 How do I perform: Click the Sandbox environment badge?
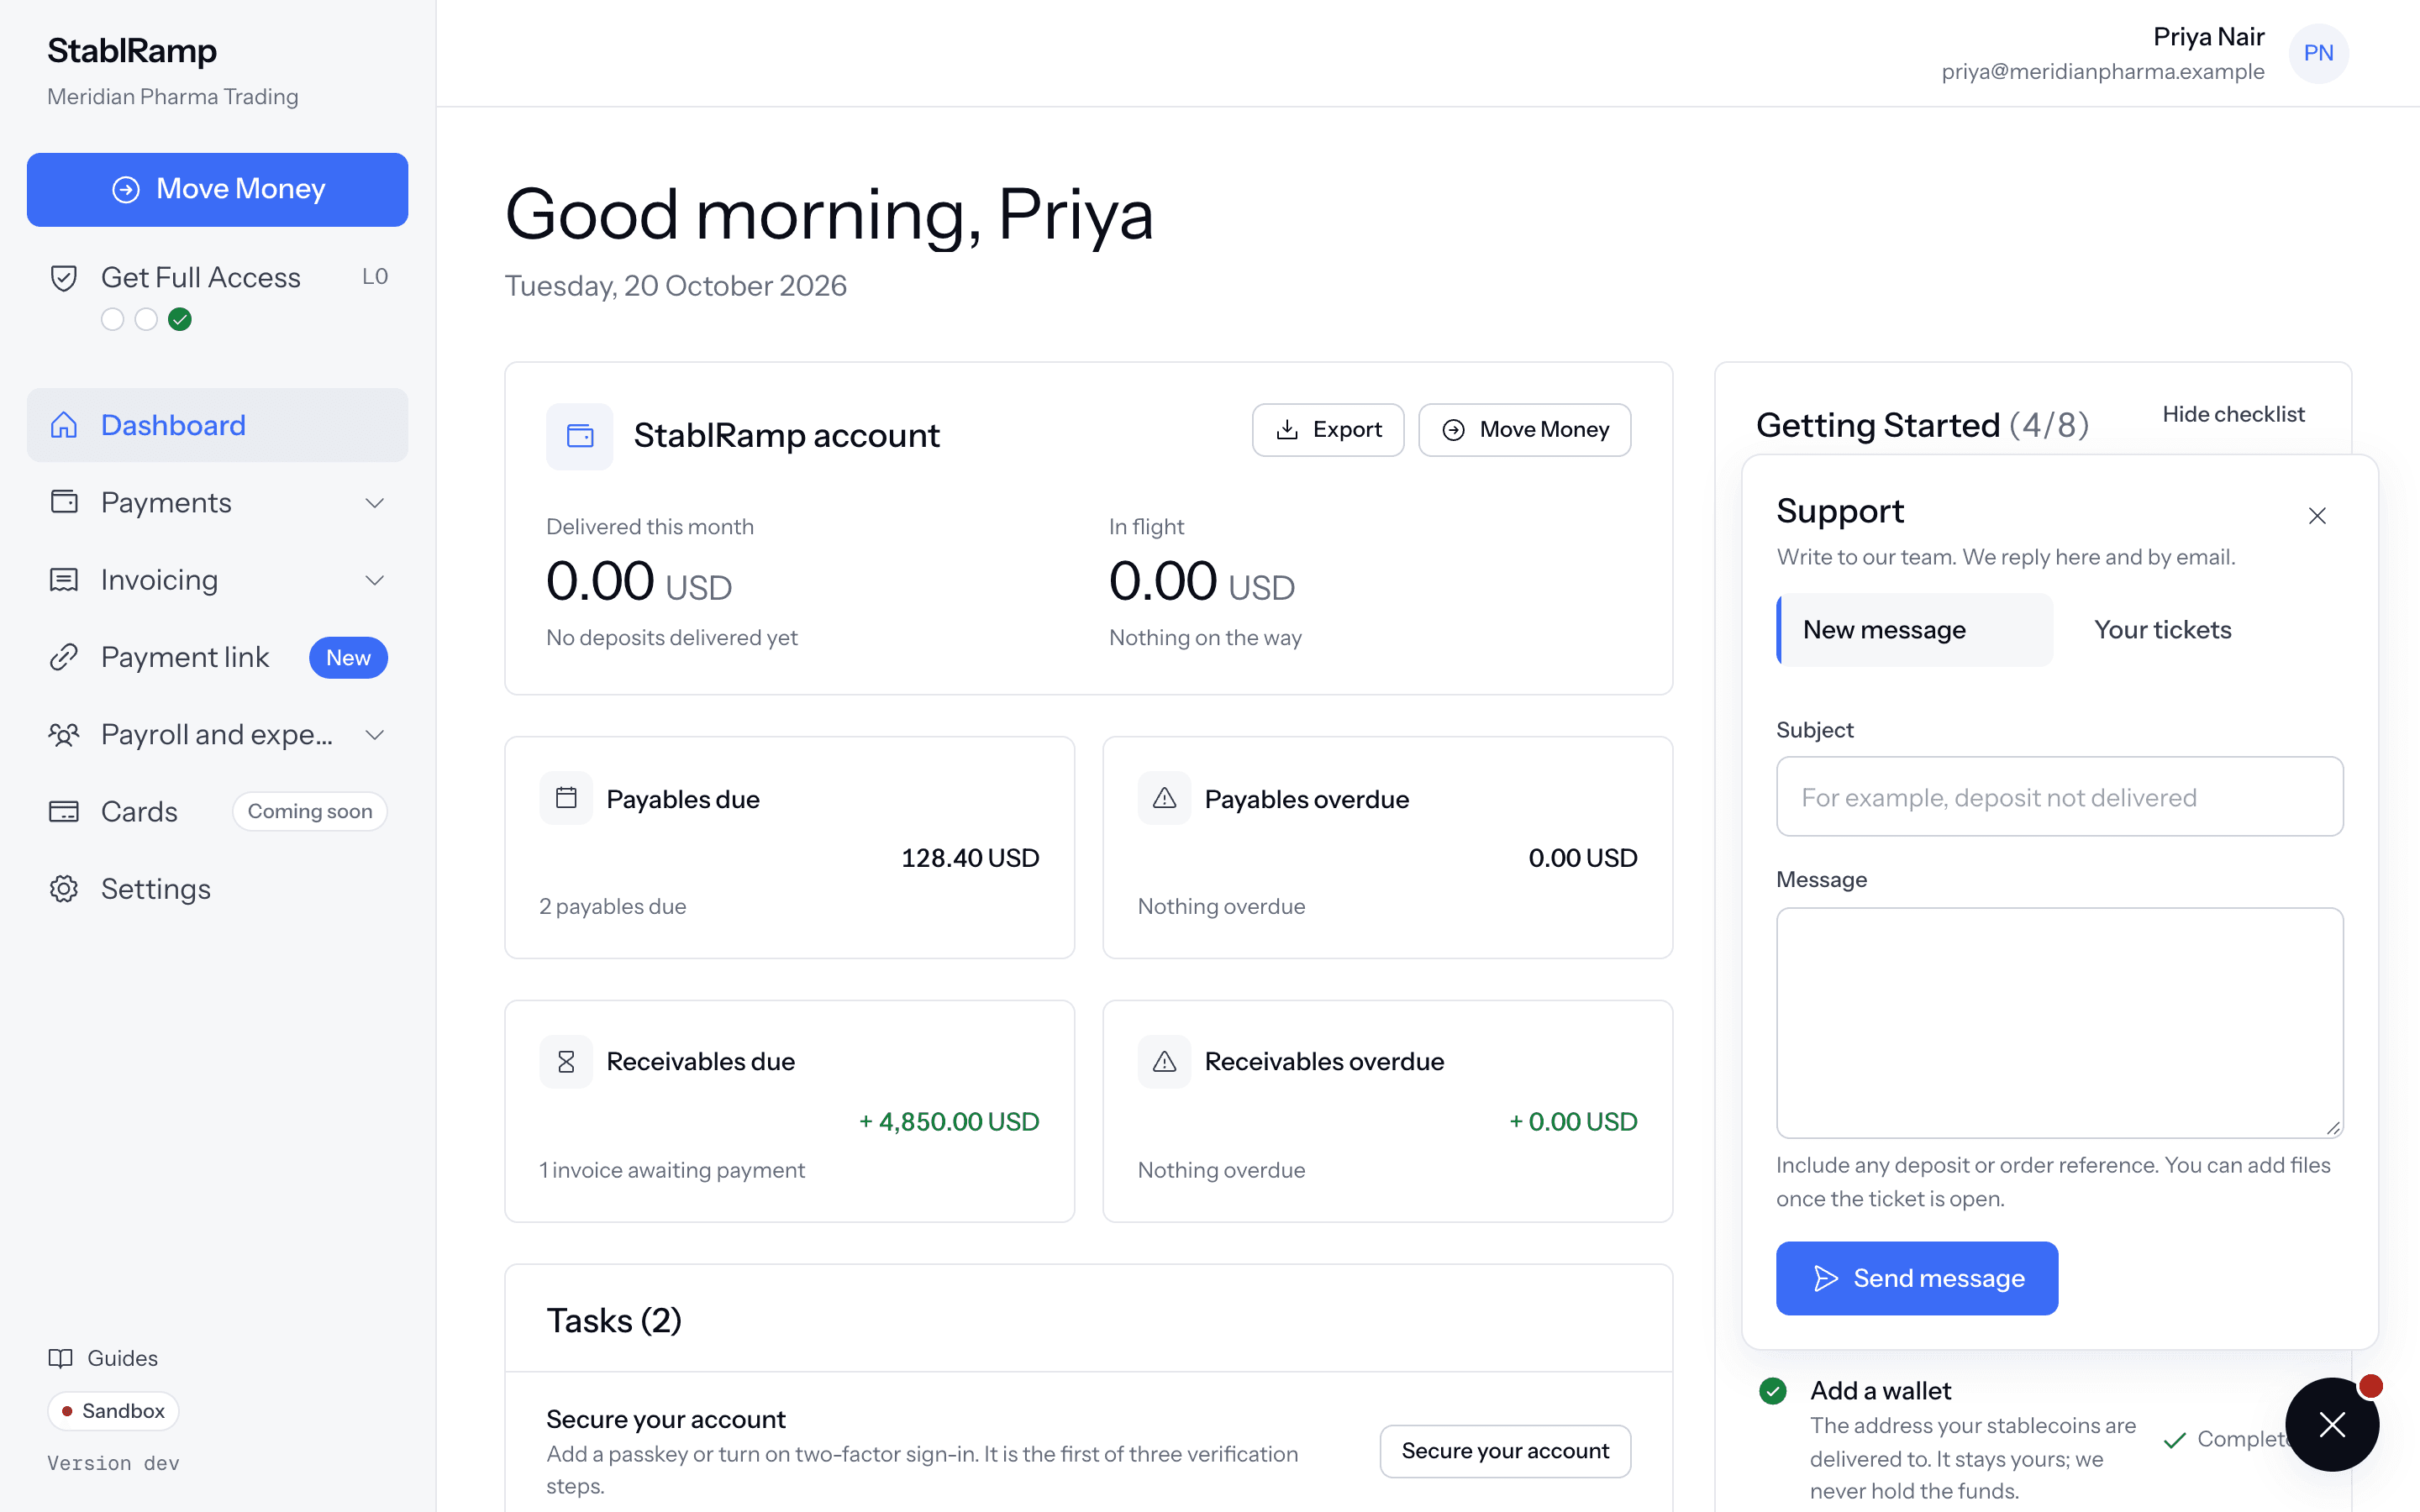pyautogui.click(x=113, y=1411)
